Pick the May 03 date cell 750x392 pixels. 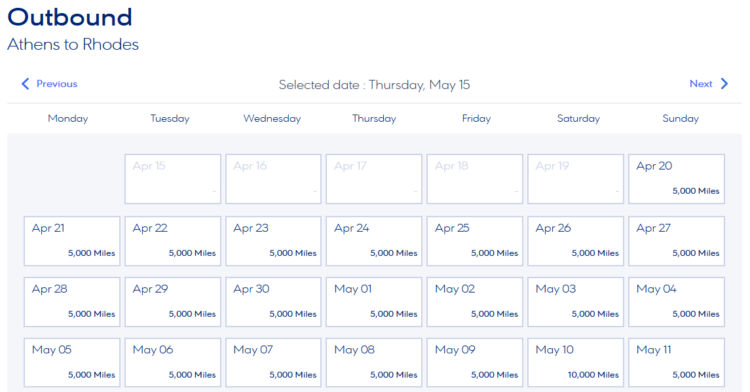coord(575,302)
